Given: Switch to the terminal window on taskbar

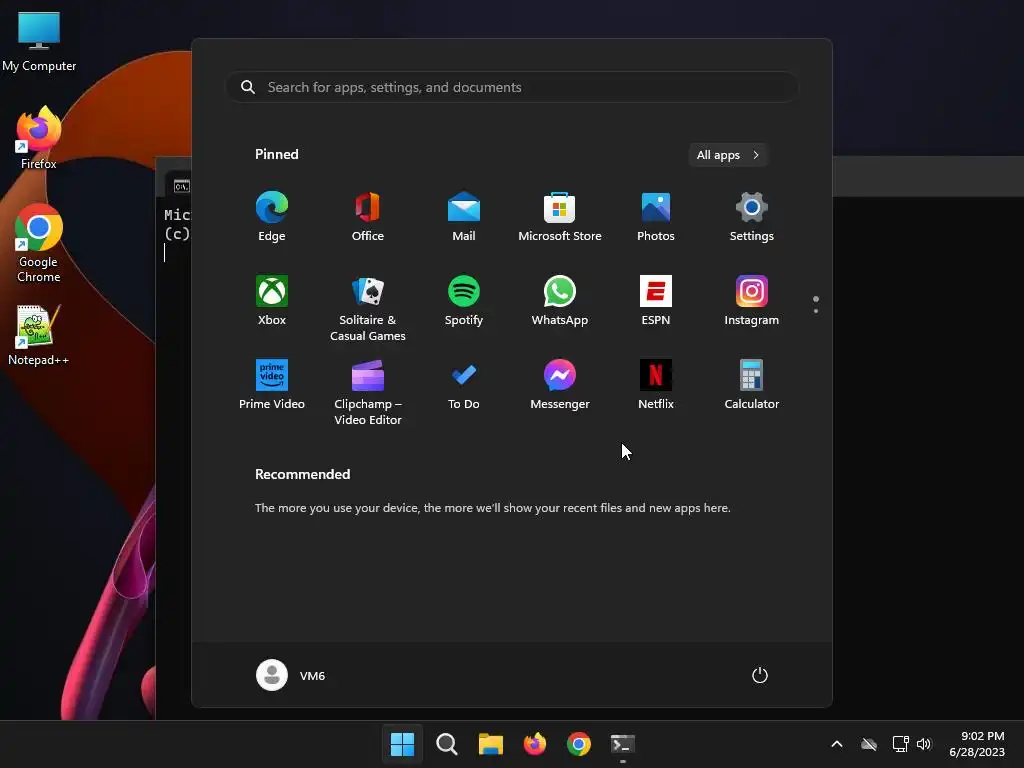Looking at the screenshot, I should click(622, 744).
